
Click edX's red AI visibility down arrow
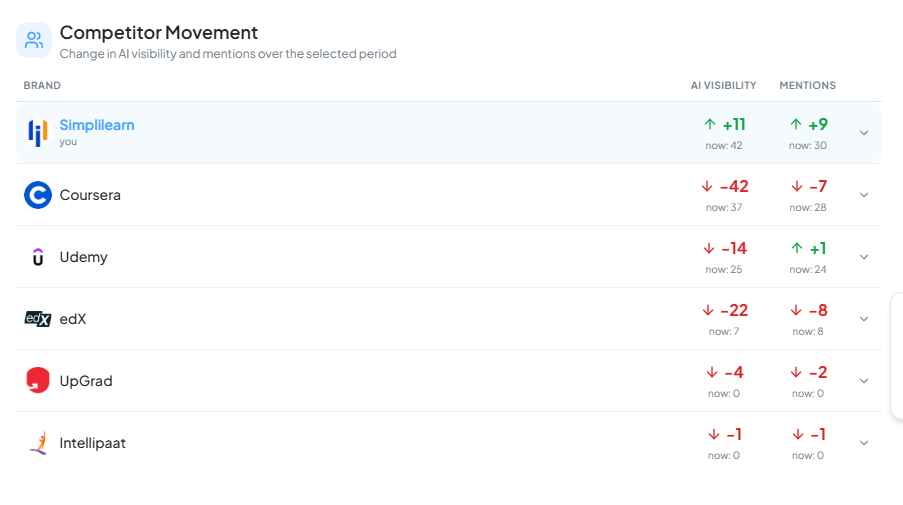tap(708, 310)
